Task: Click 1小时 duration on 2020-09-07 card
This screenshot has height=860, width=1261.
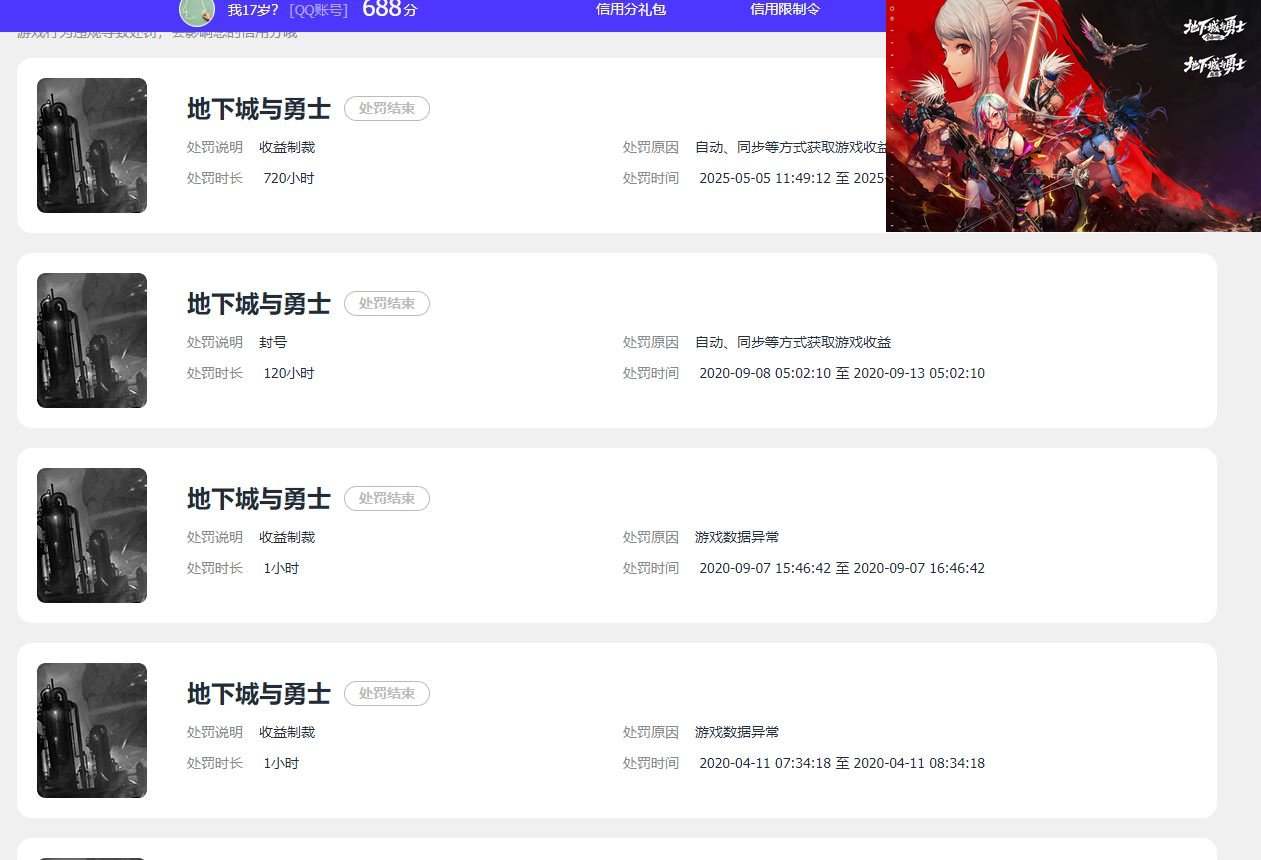Action: [281, 568]
